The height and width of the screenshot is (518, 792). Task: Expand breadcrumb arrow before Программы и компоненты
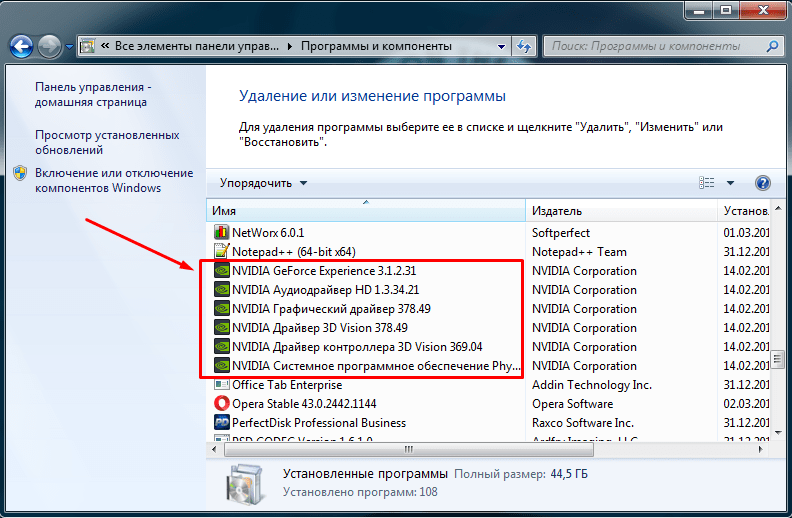tap(290, 46)
